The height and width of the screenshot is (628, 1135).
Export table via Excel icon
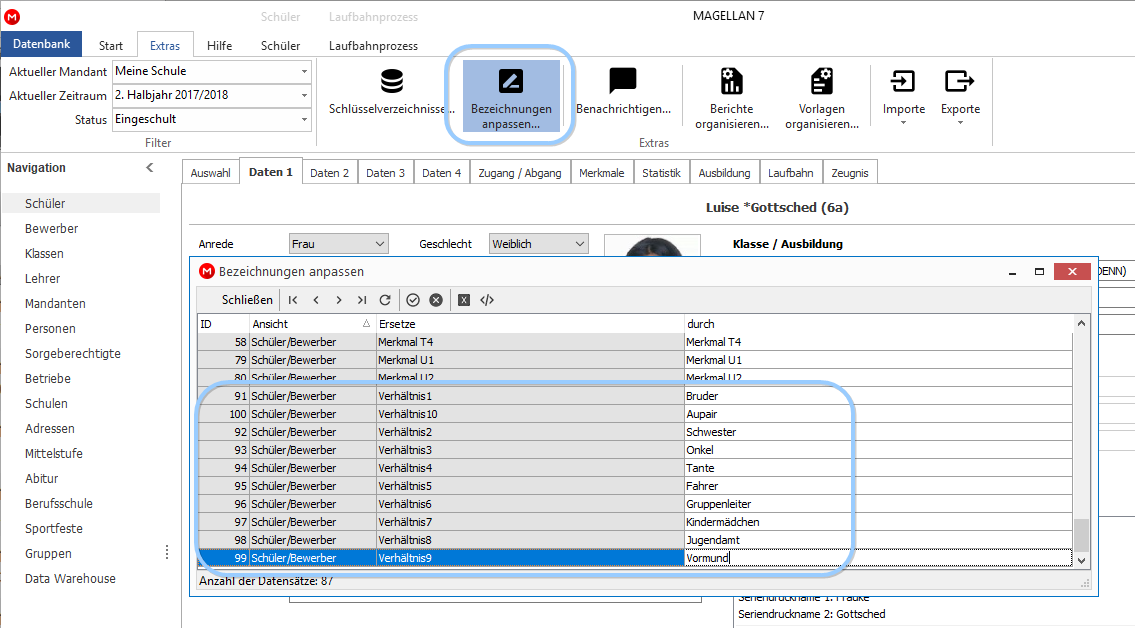click(464, 300)
